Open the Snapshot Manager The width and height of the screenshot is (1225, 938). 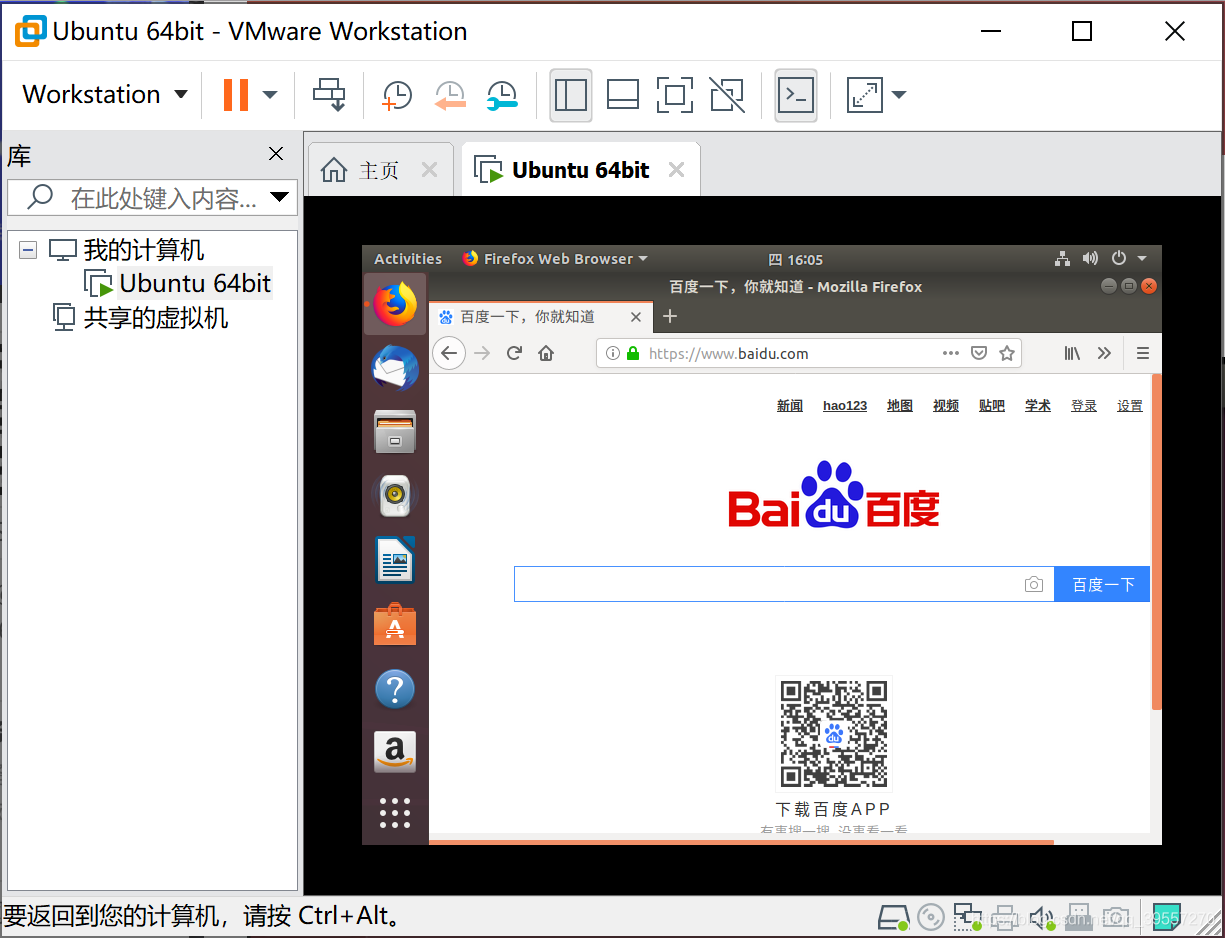502,95
